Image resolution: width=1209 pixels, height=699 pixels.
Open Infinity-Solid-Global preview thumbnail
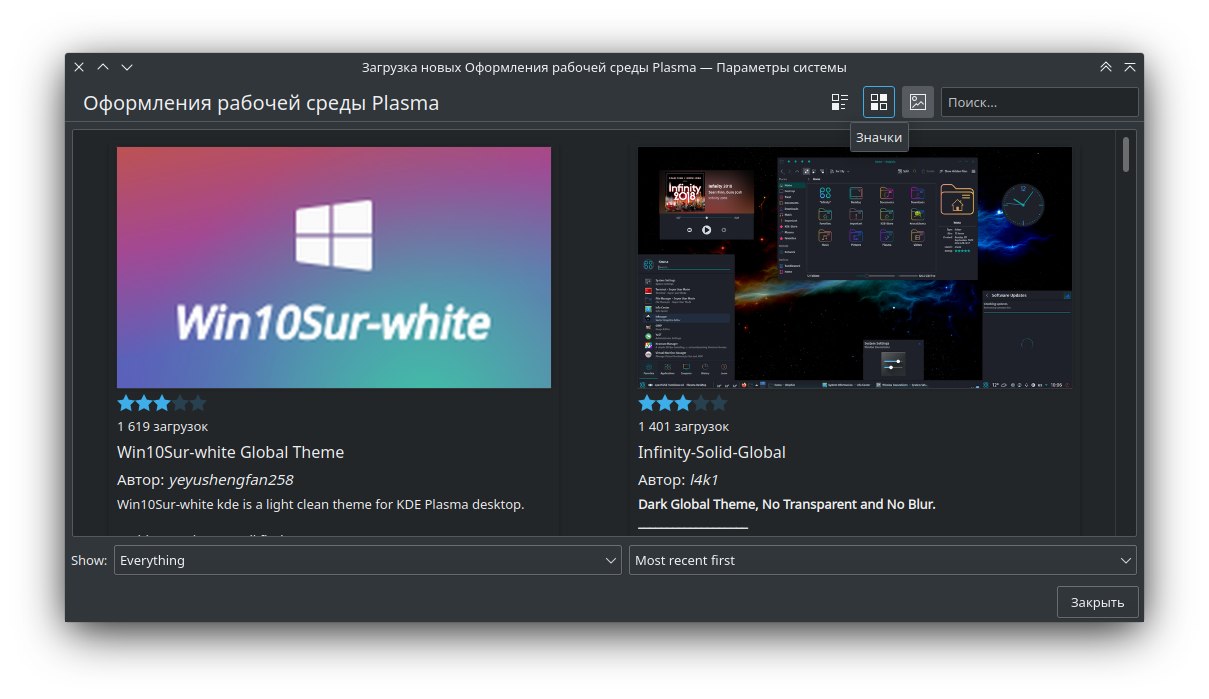(855, 268)
